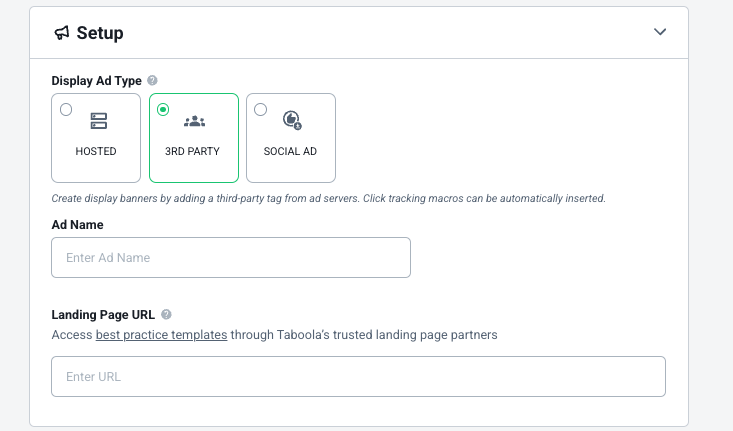Click the Hosted server stack icon
Screen dimensions: 733x431
[x=99, y=121]
